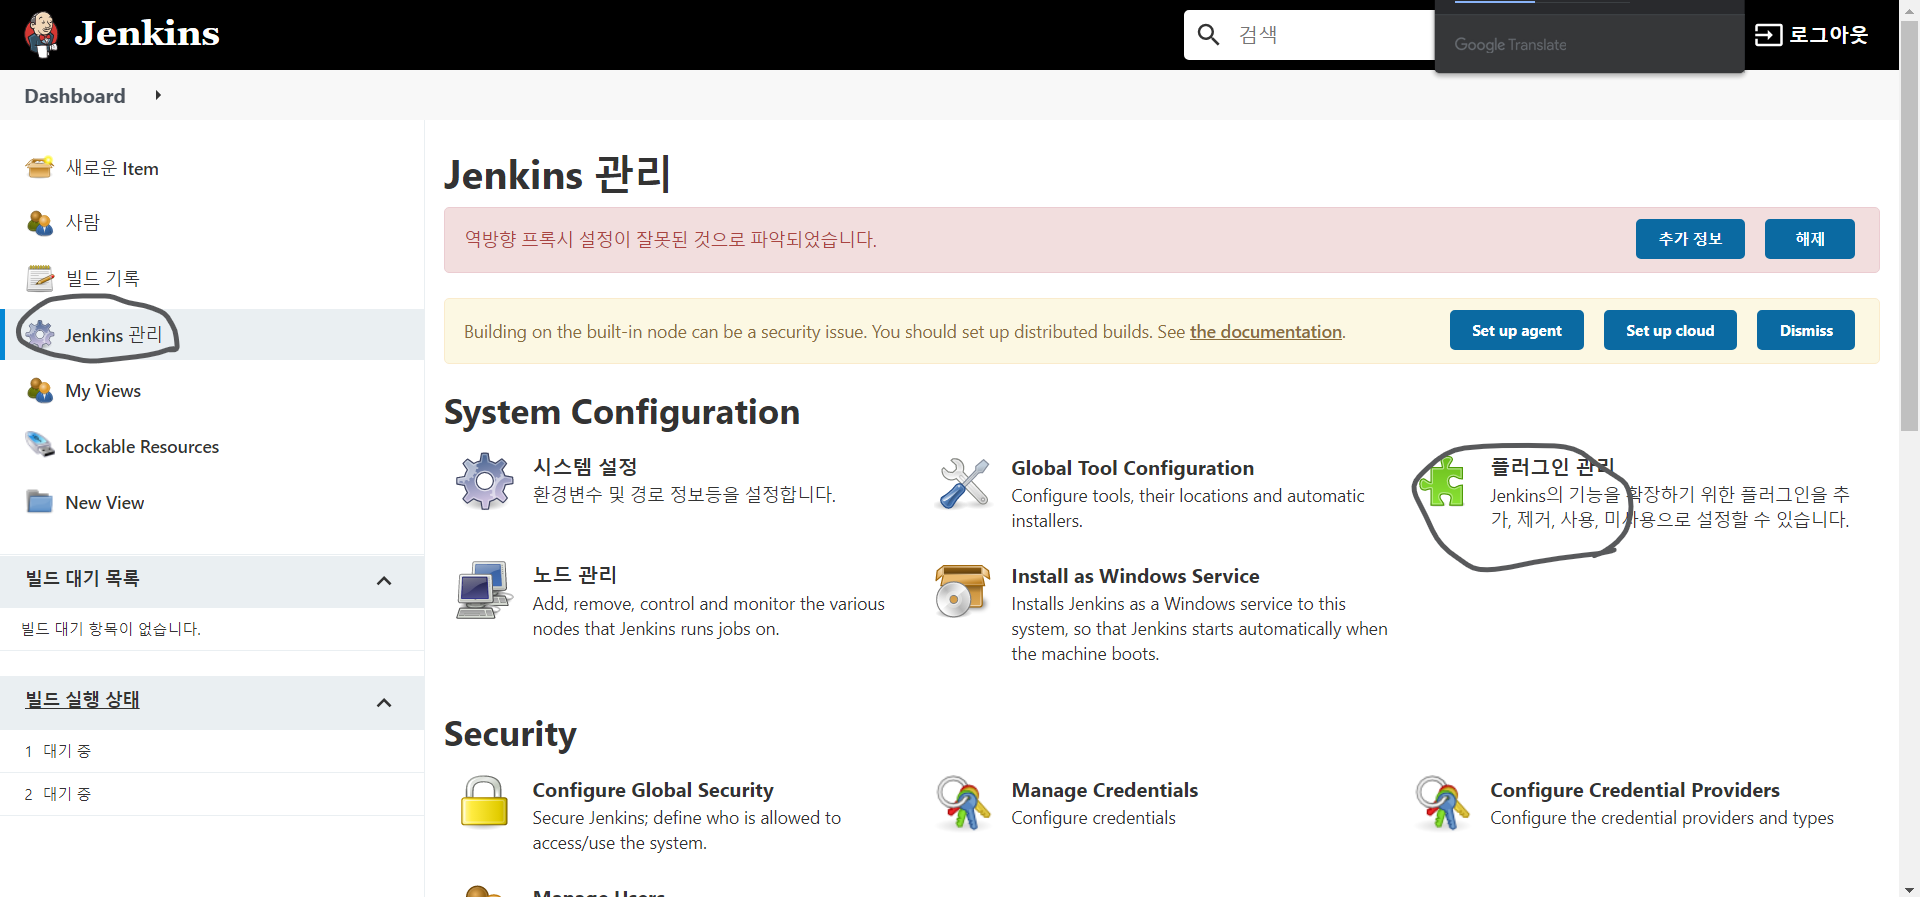Click the 추가 정보 button

[x=1690, y=239]
